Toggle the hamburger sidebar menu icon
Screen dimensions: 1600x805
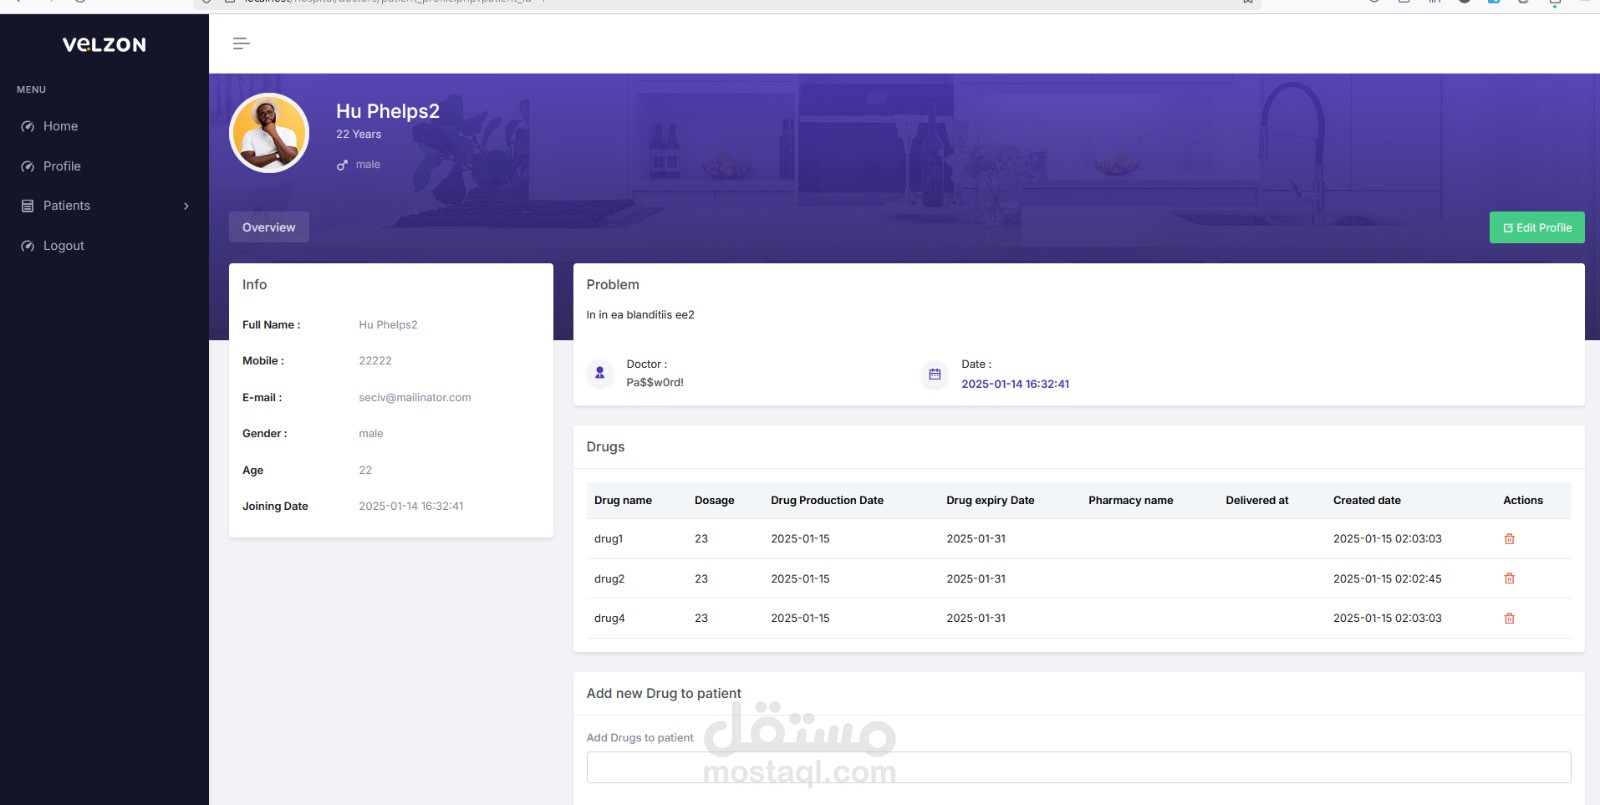[241, 43]
